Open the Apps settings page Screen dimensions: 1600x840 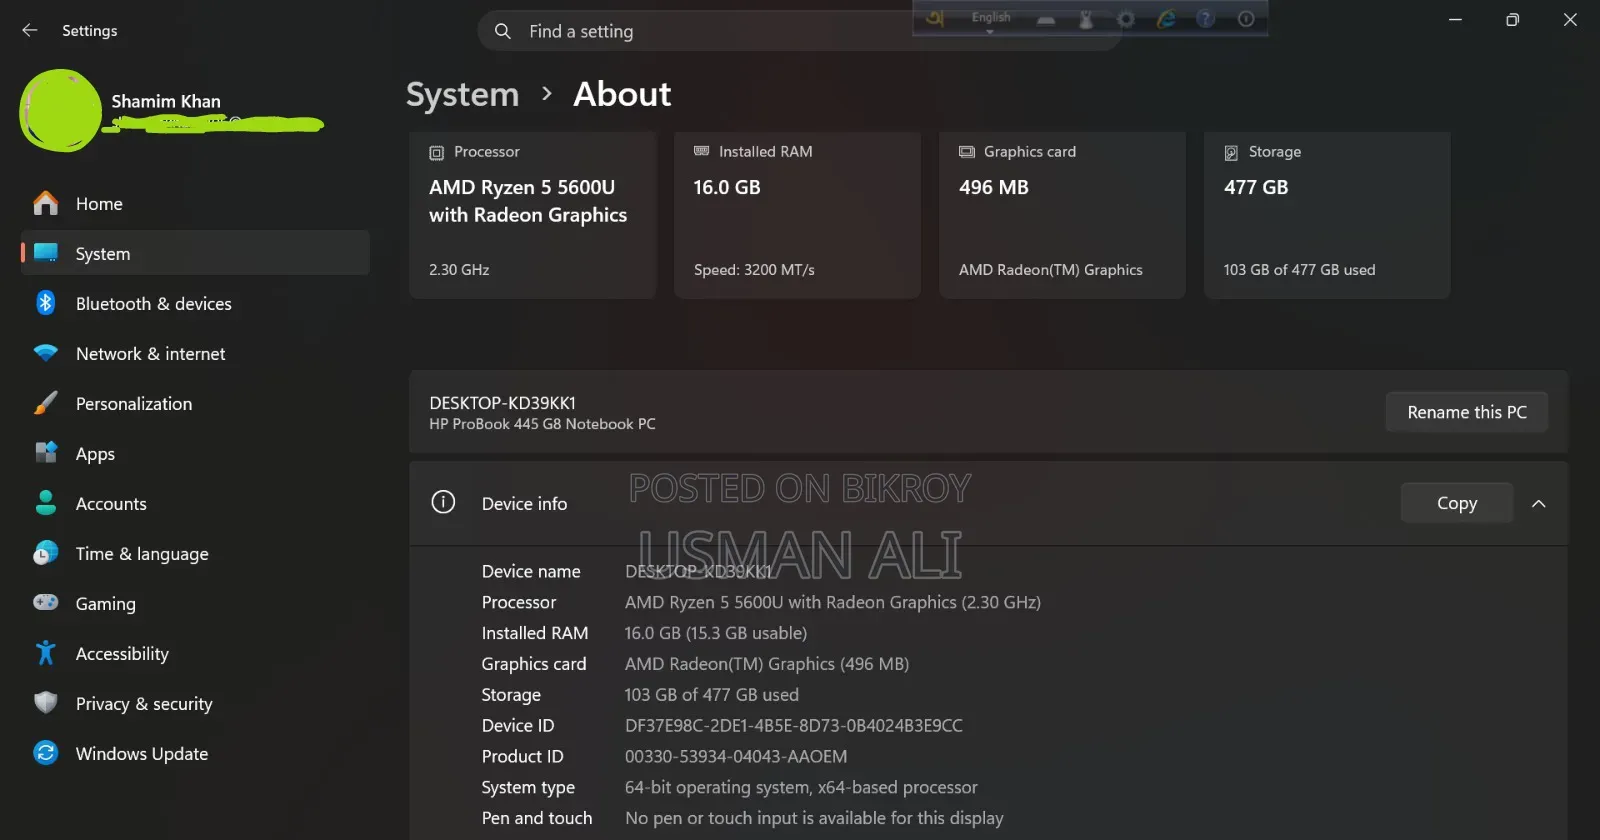click(x=196, y=453)
